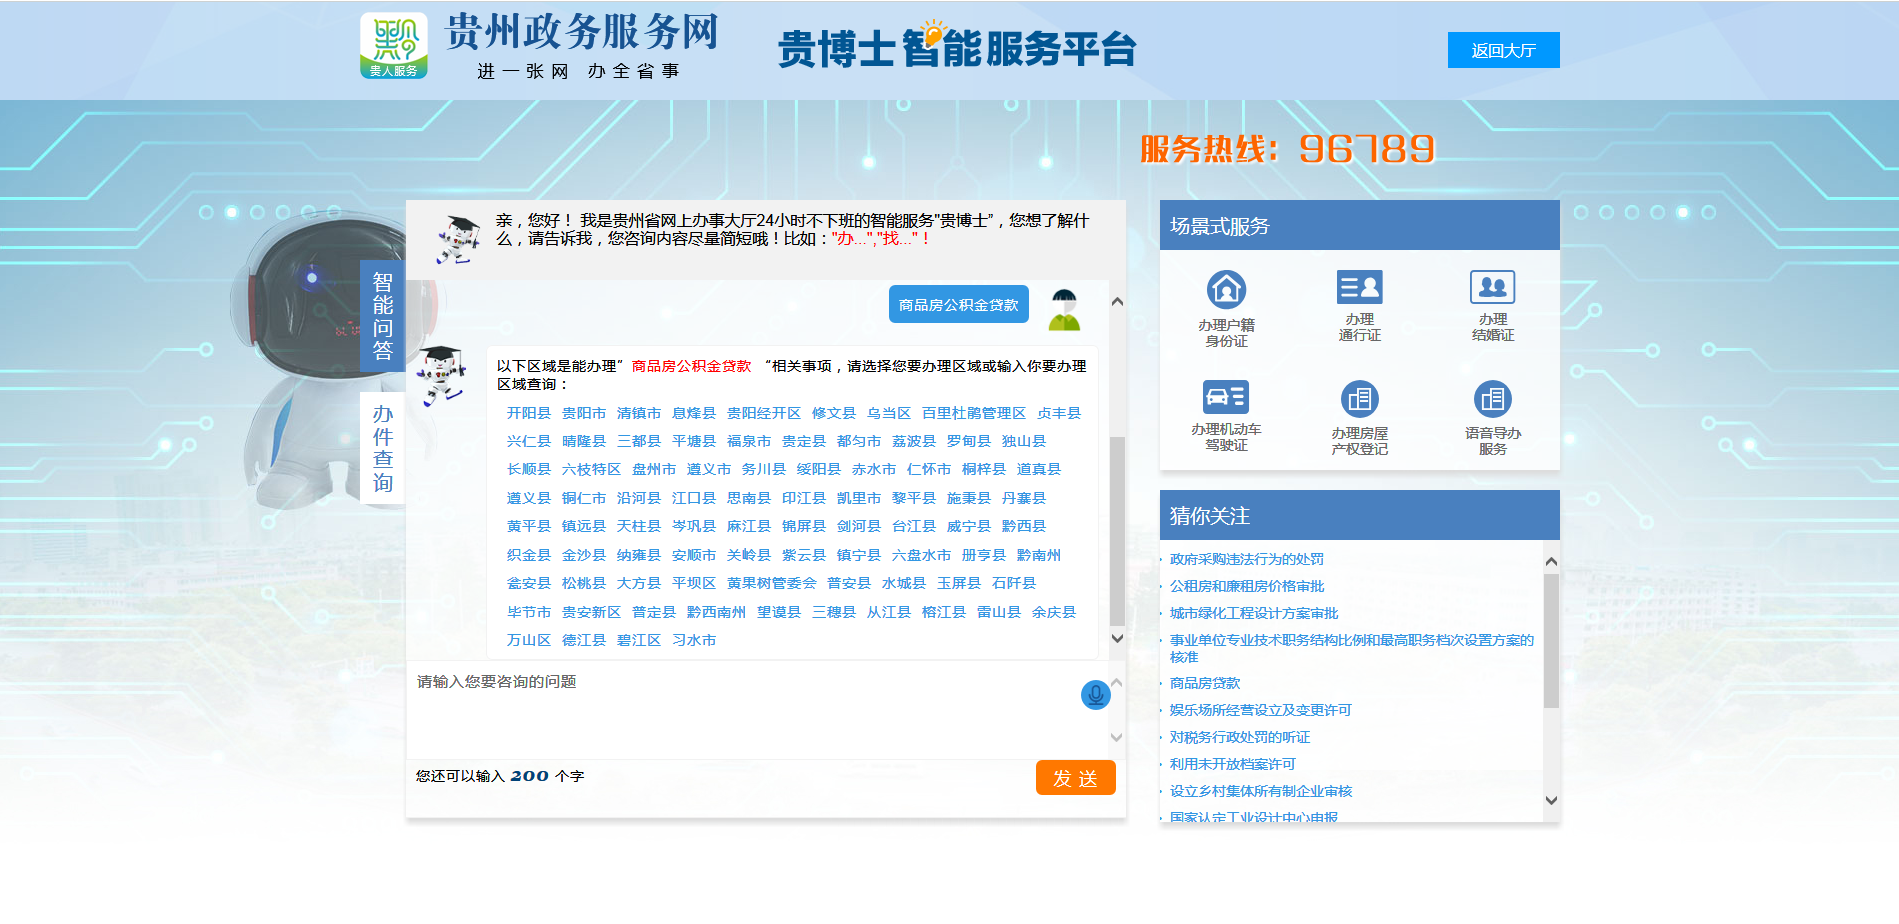1899x924 pixels.
Task: Select the marriage certificate service icon
Action: coord(1492,288)
